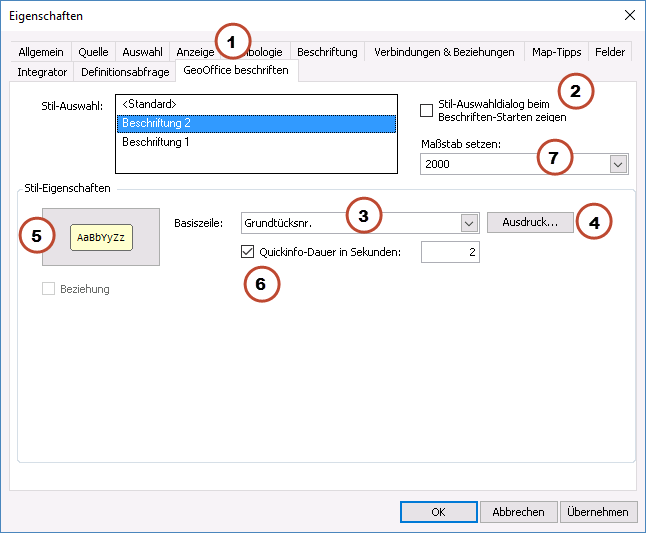Apply changes with Übernehmen
646x533 pixels.
598,511
